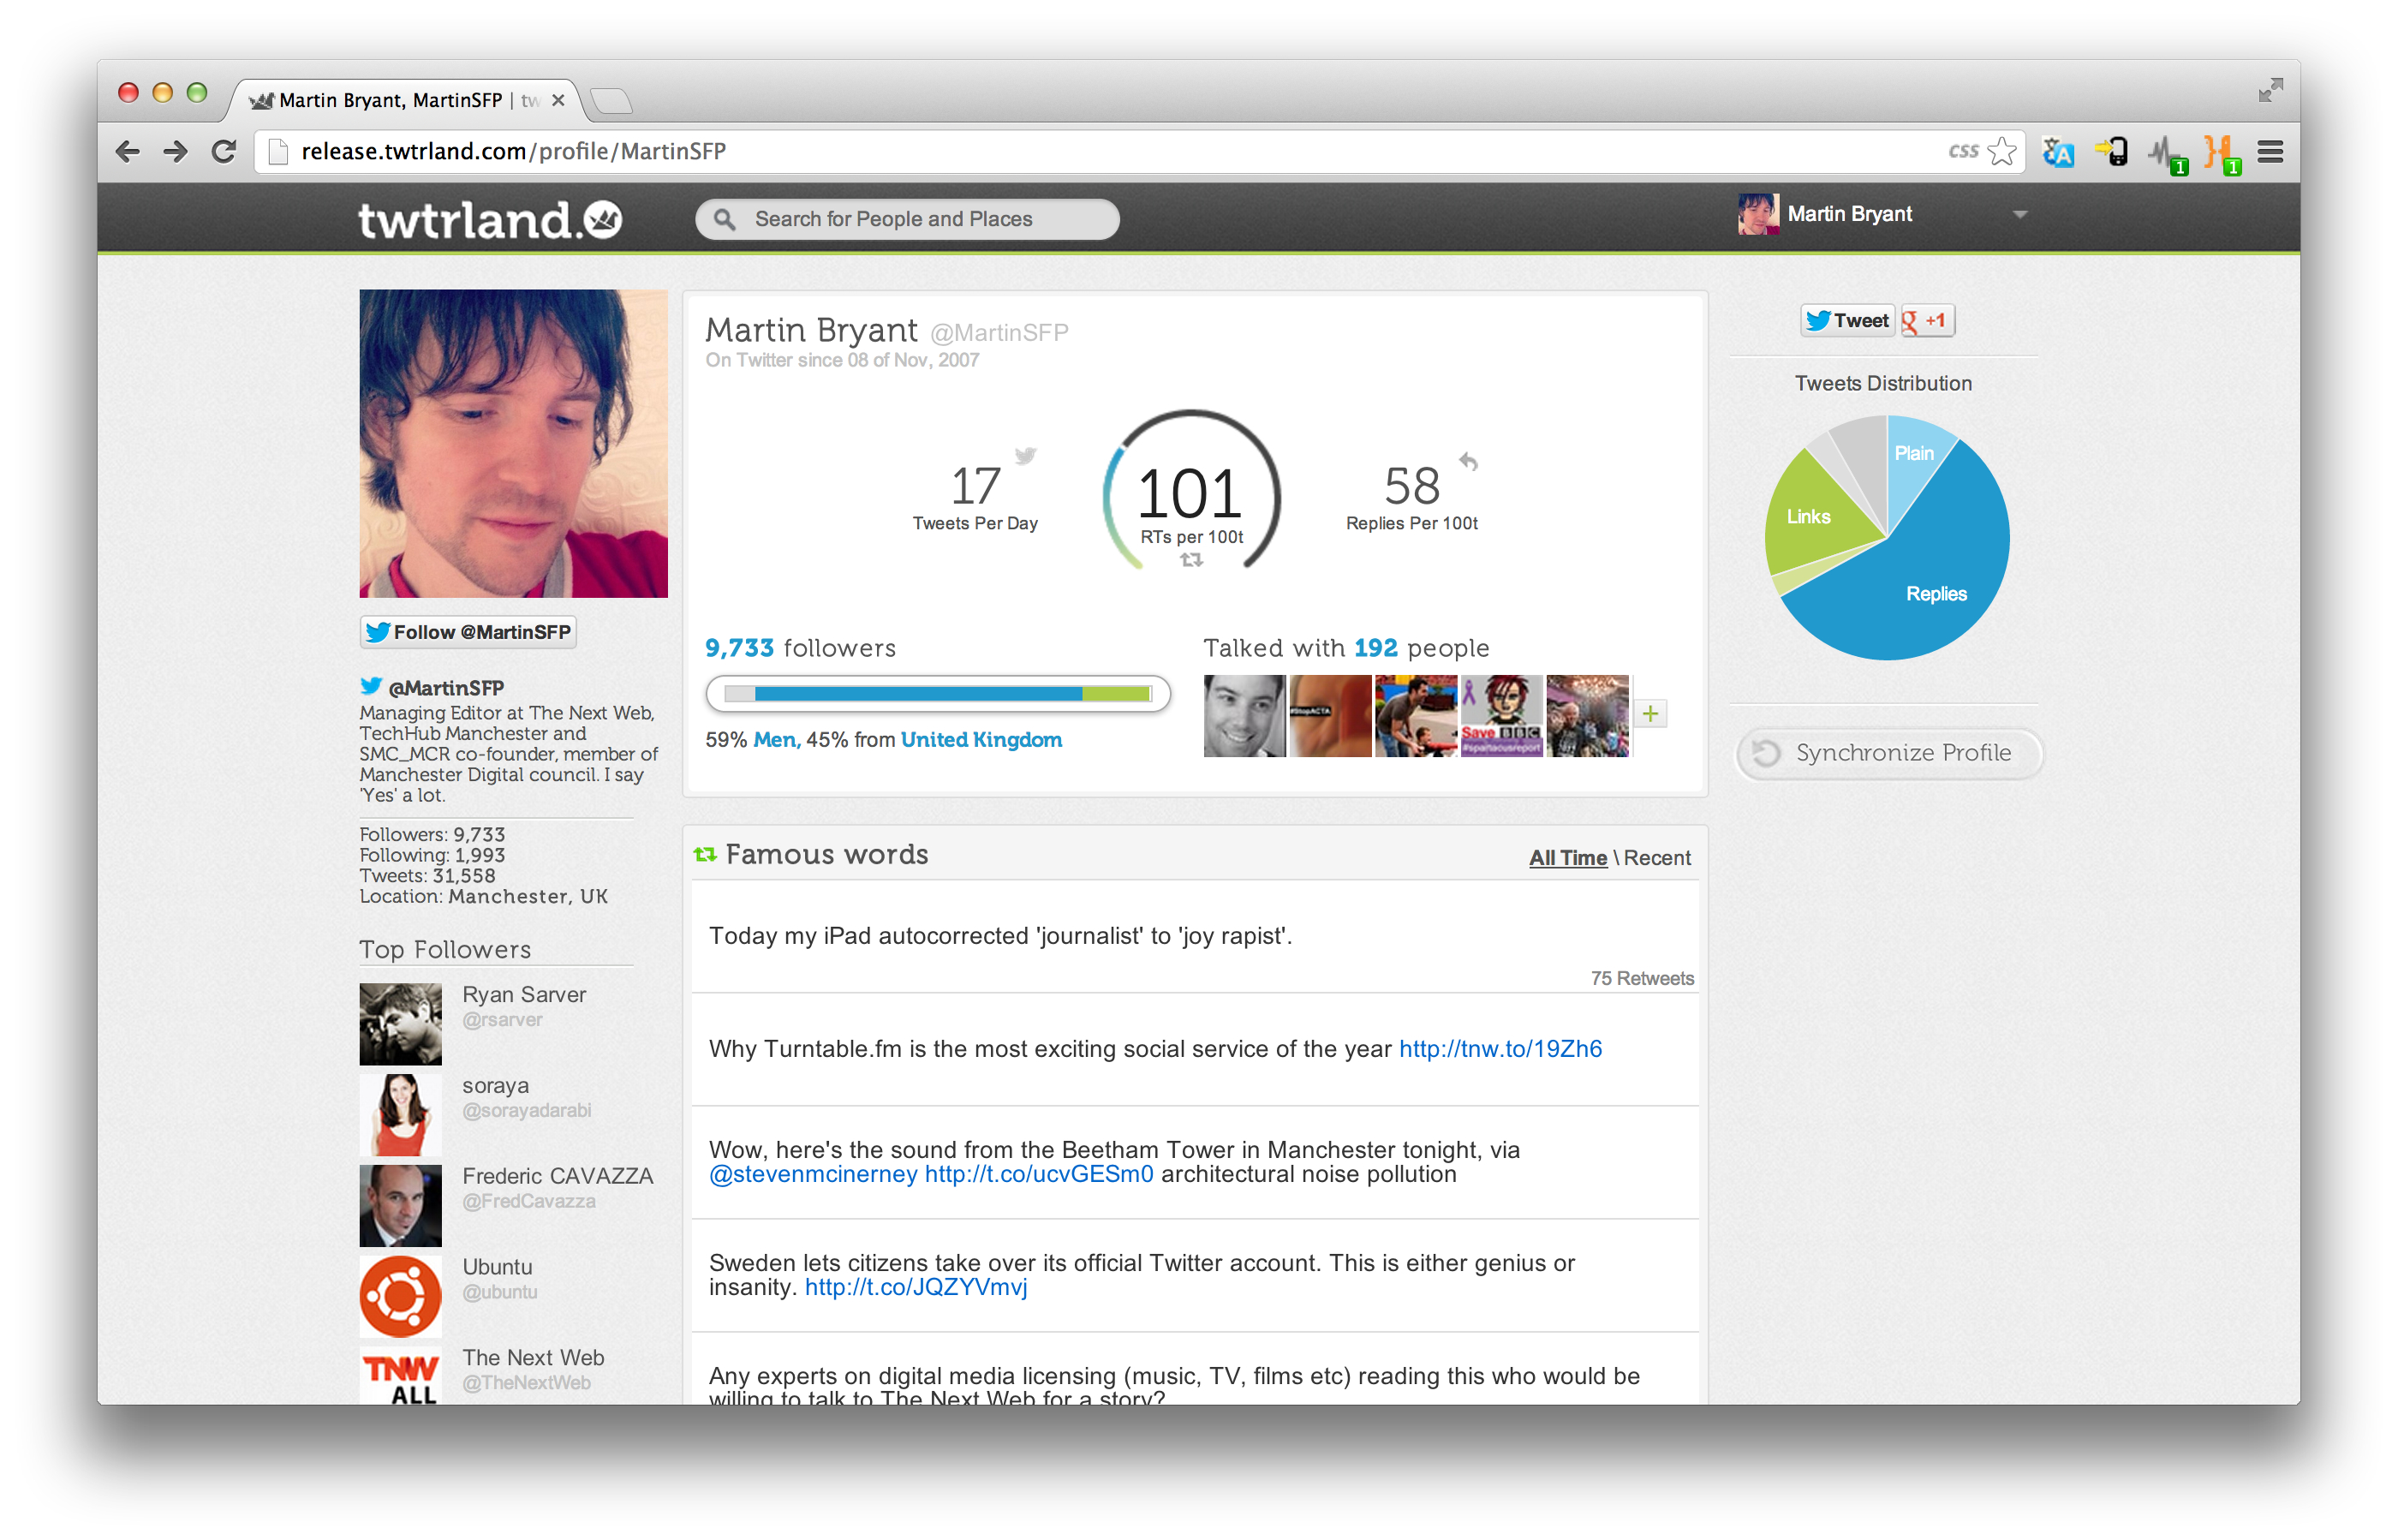This screenshot has width=2398, height=1540.
Task: Click Follow @MartinSFP button
Action: point(468,632)
